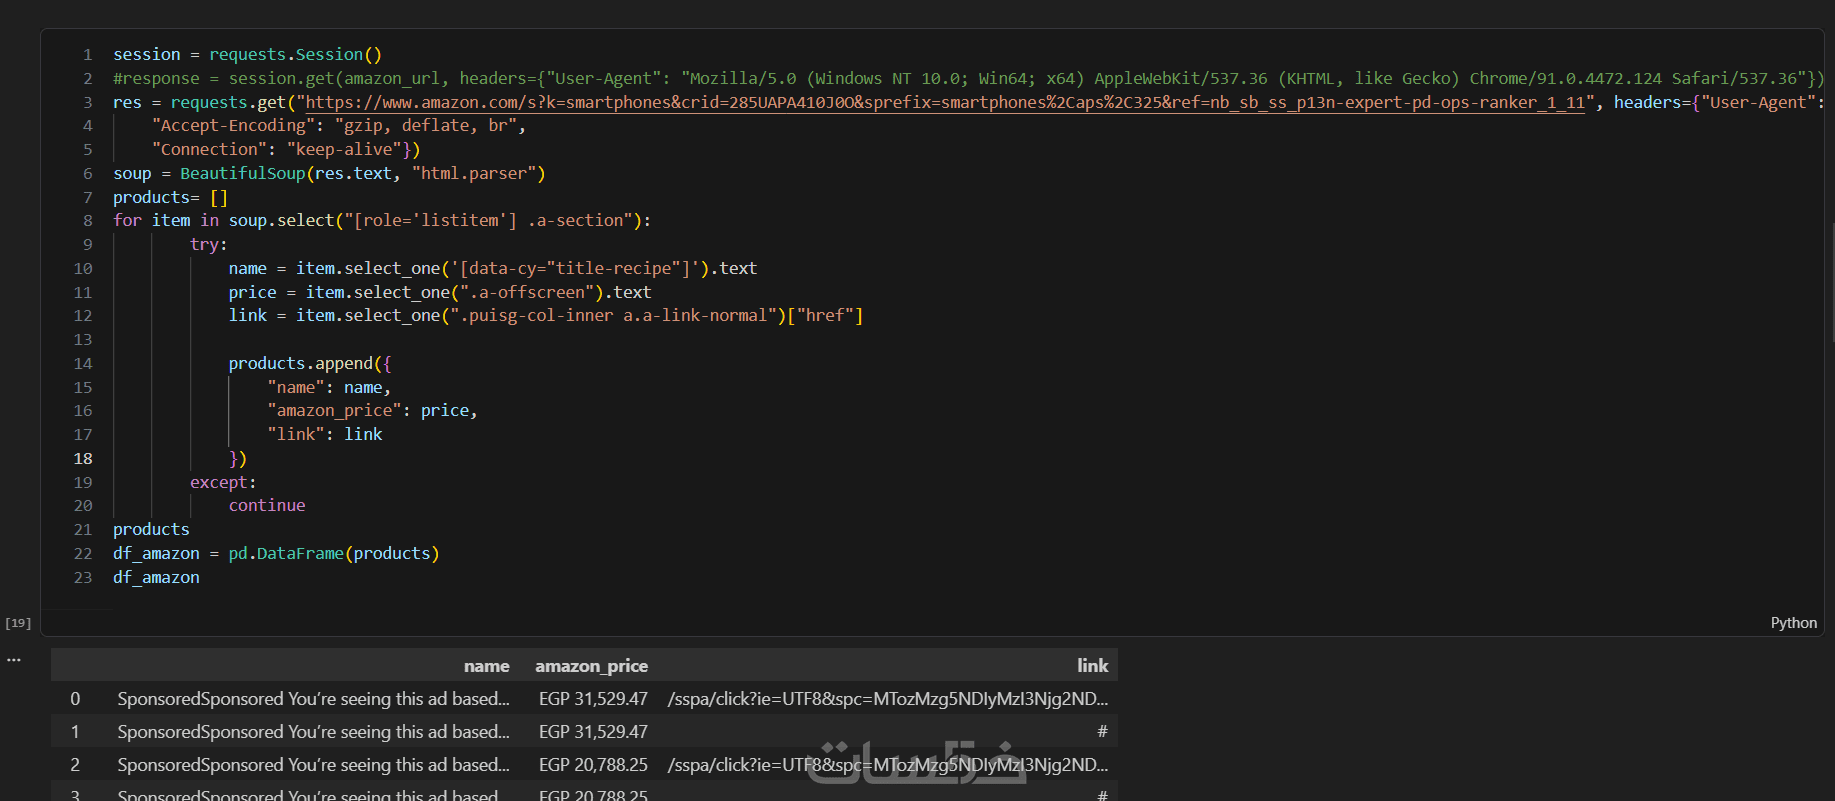Screen dimensions: 1835x801
Task: Open the underlined Amazon URL on line 3
Action: (x=944, y=102)
